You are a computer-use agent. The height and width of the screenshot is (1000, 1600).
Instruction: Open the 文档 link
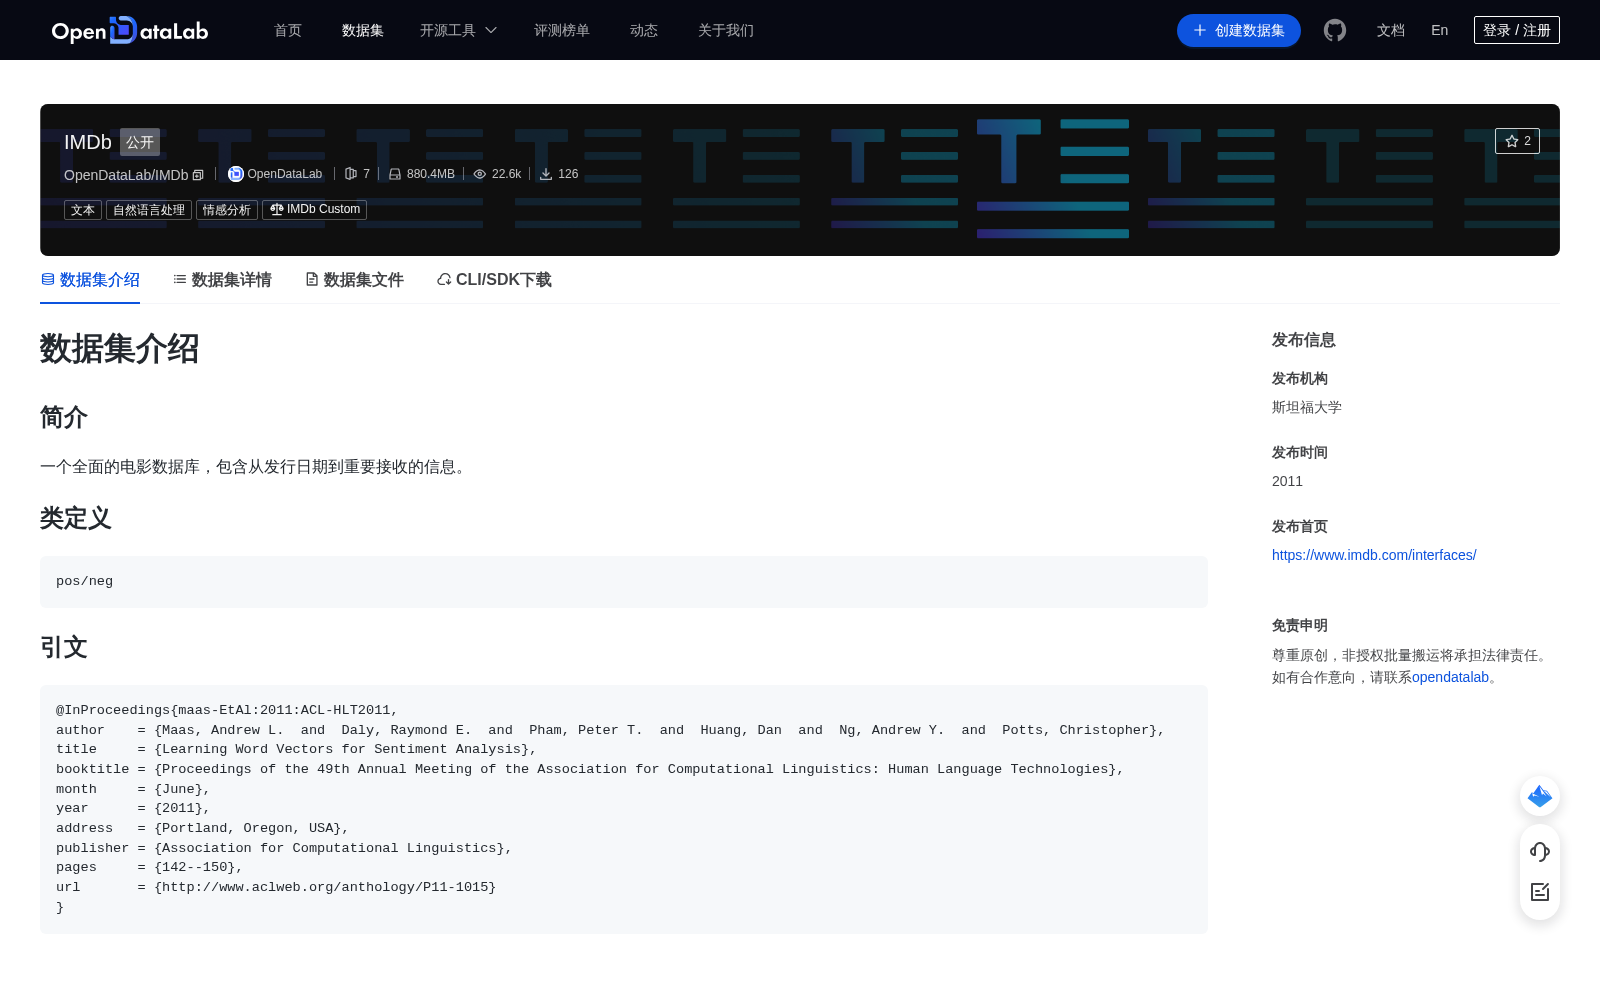1391,30
